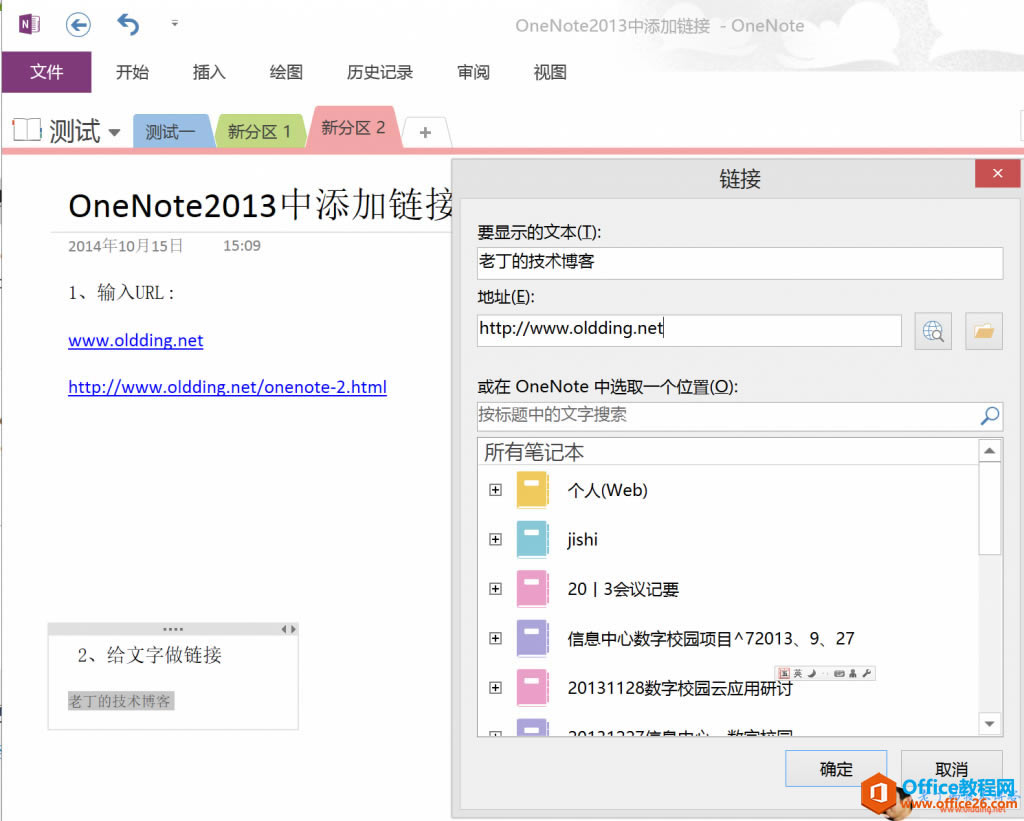
Task: Switch to the 开始 ribbon tab
Action: (132, 72)
